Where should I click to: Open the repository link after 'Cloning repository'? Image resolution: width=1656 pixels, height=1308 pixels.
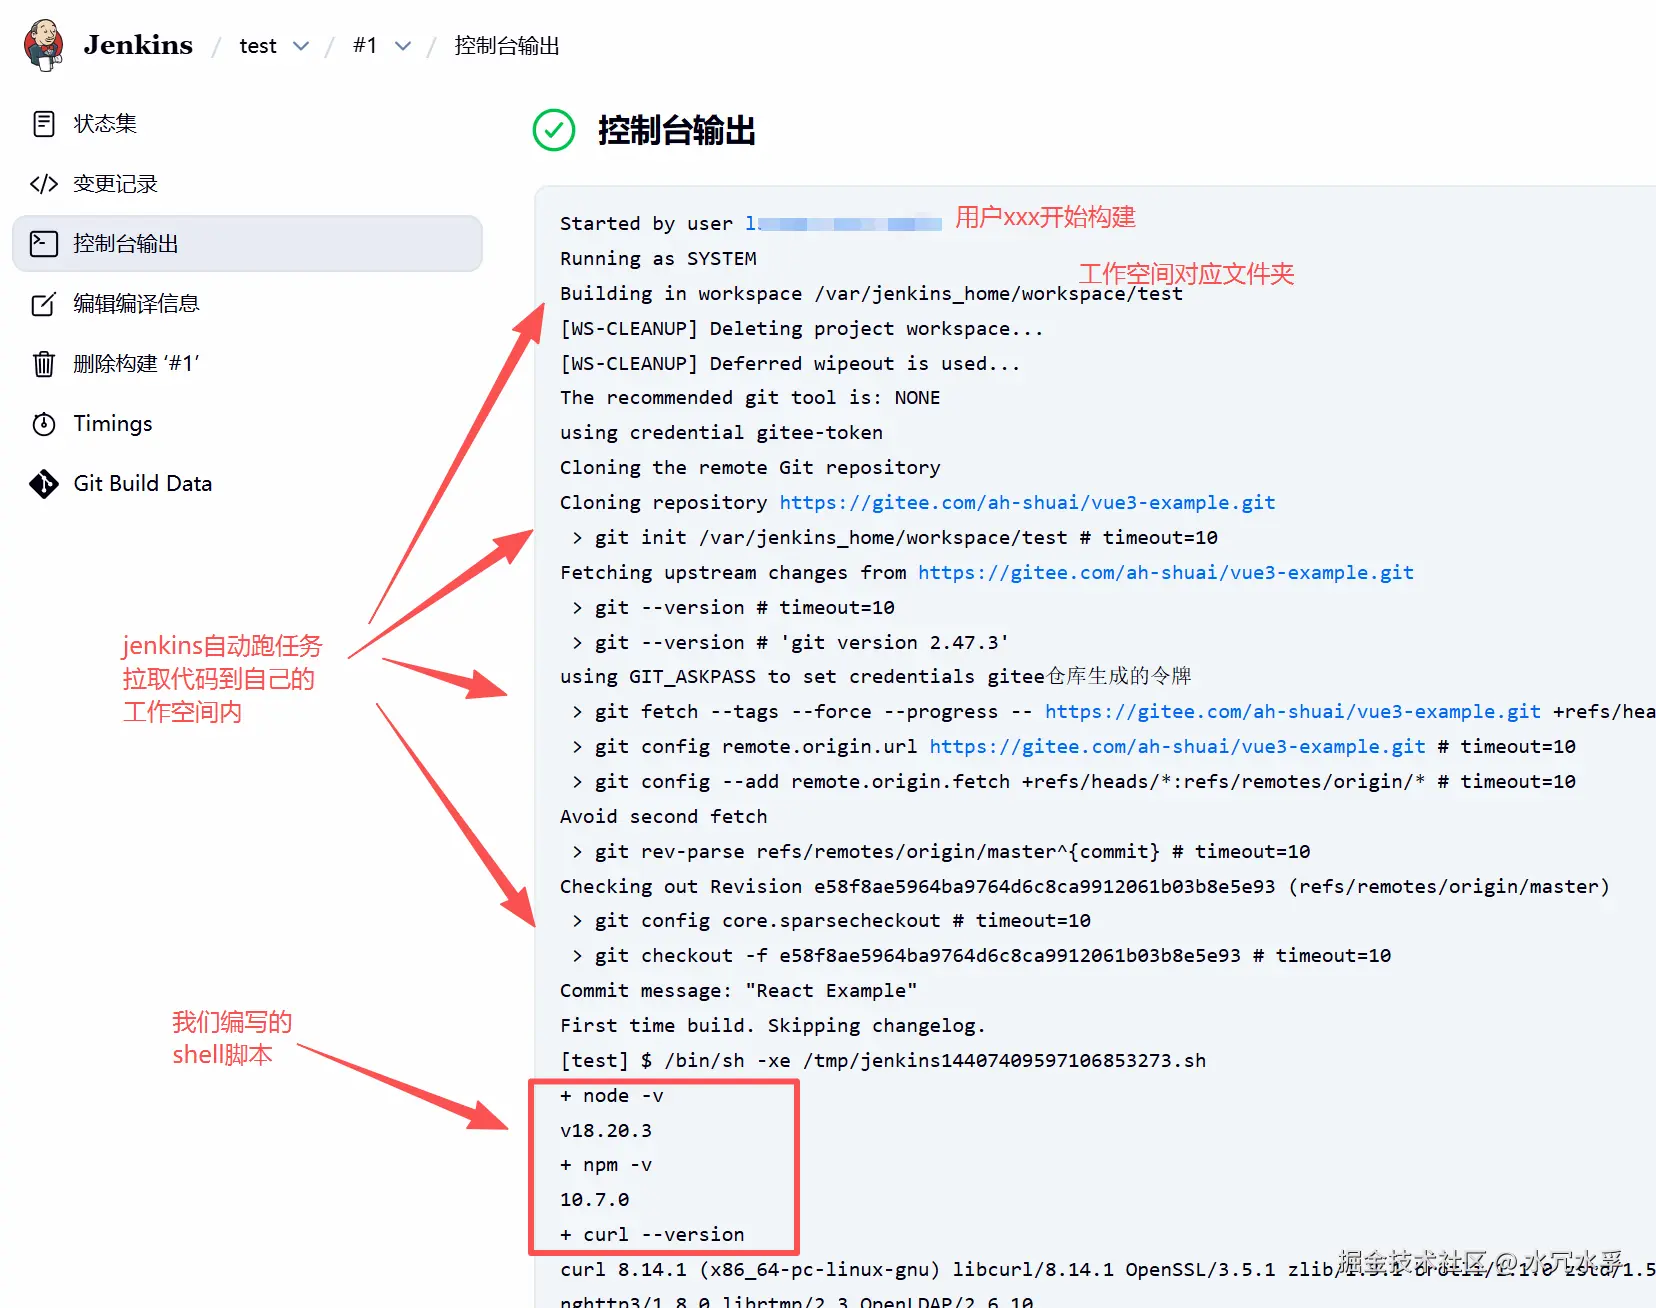pyautogui.click(x=1027, y=503)
